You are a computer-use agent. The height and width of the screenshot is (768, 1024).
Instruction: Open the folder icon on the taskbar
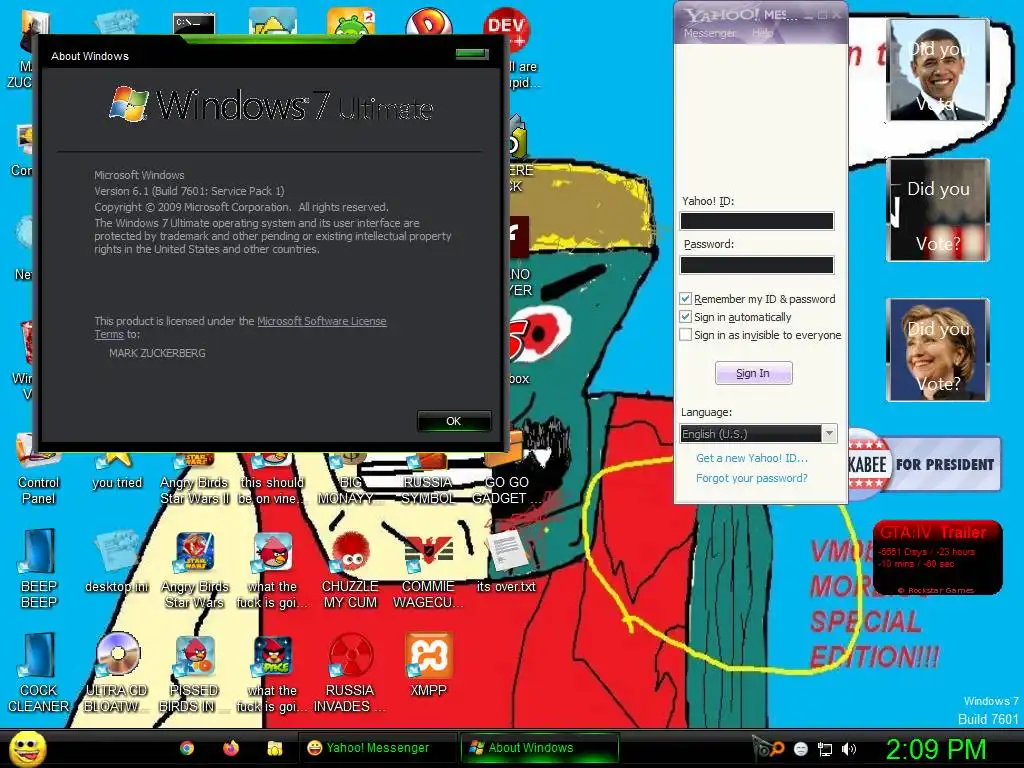pyautogui.click(x=274, y=748)
